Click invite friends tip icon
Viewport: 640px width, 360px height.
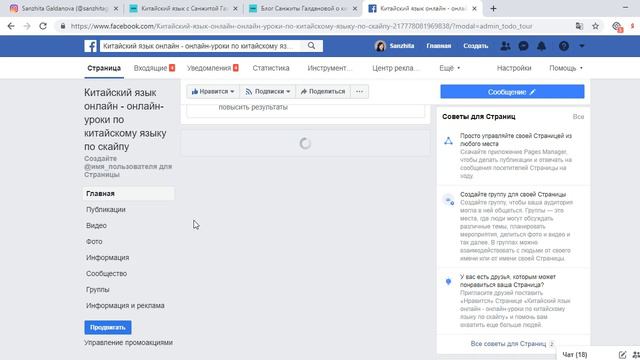click(x=448, y=282)
